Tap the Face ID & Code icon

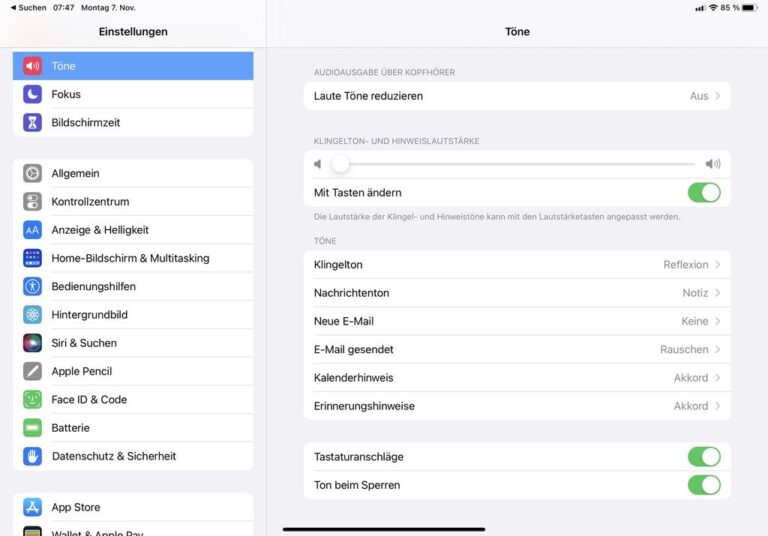[33, 399]
